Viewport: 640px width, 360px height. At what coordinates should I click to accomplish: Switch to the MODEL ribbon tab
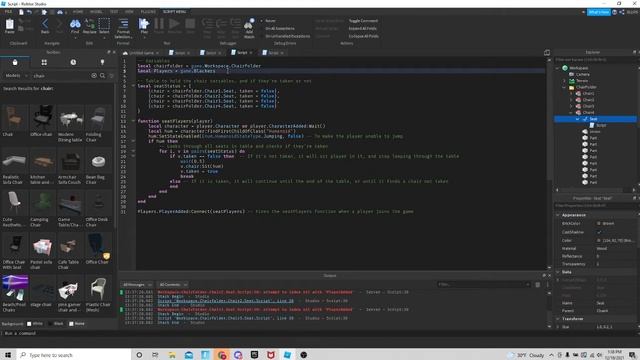coord(96,12)
